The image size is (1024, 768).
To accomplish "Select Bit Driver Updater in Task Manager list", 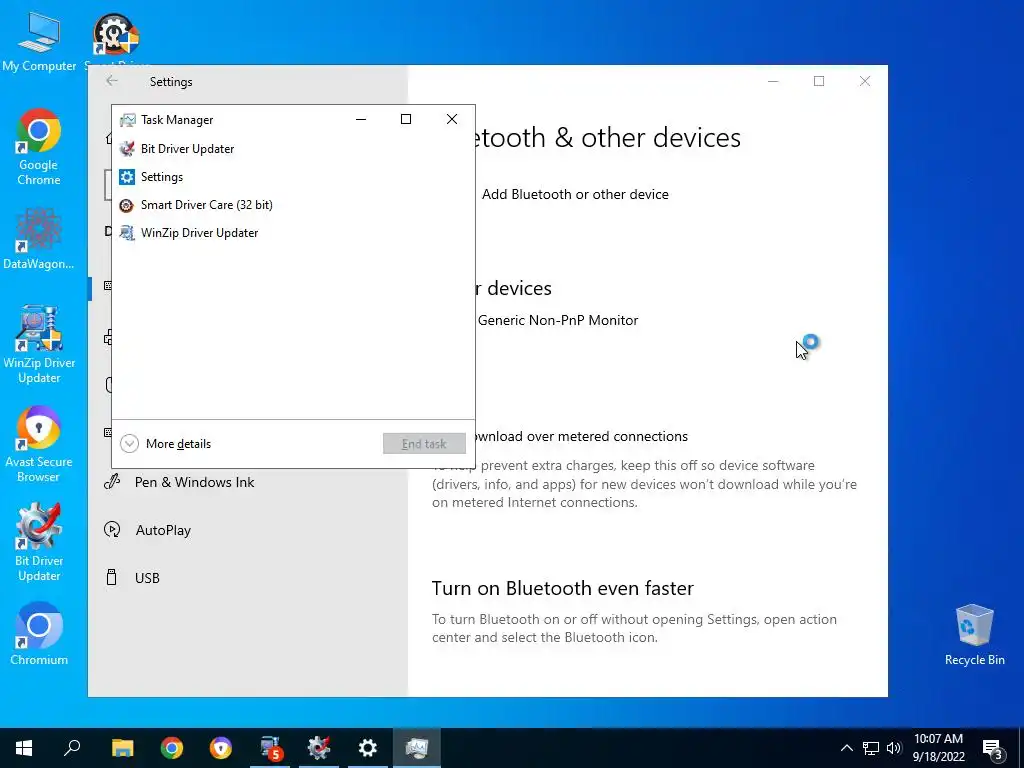I will pos(293,149).
